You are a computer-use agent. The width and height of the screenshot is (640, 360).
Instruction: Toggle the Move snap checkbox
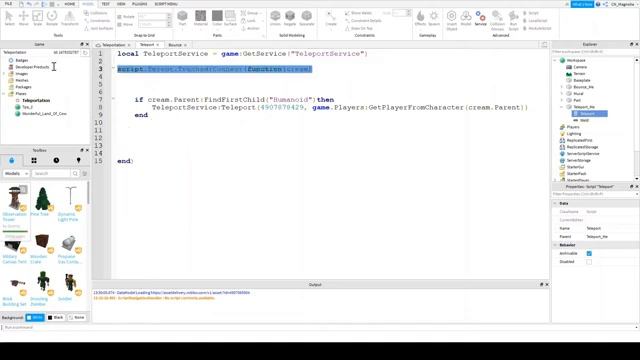coord(120,24)
